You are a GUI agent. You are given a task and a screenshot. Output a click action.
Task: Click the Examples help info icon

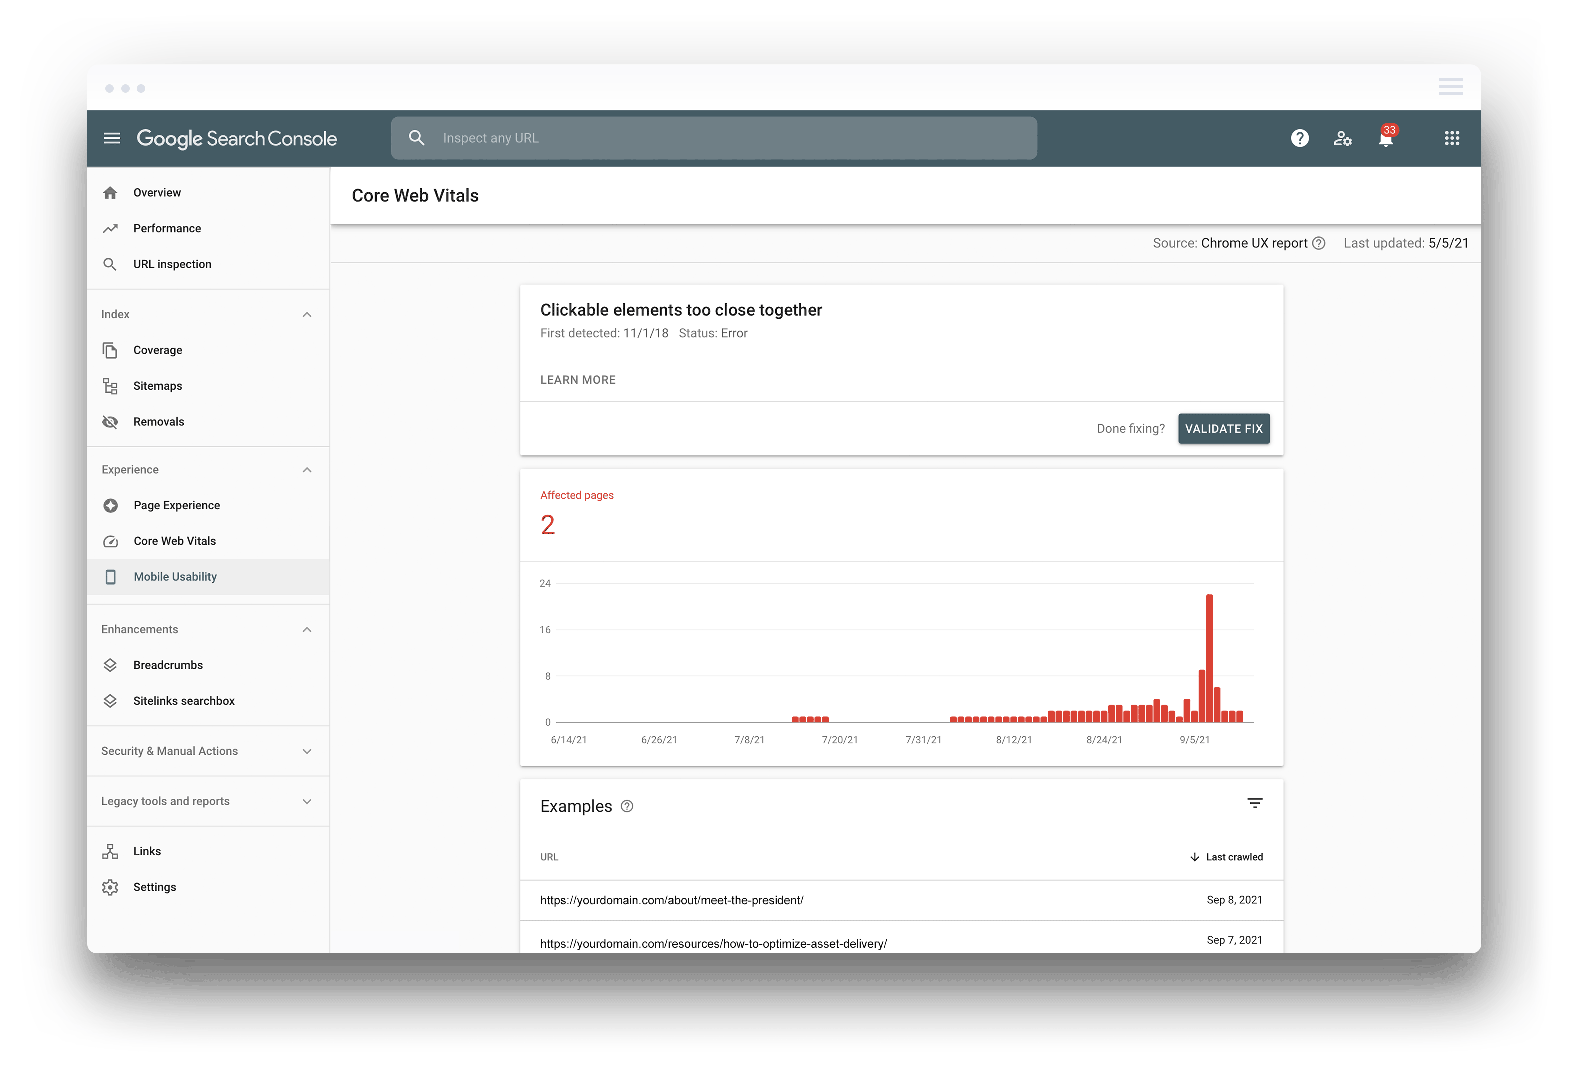click(x=627, y=806)
